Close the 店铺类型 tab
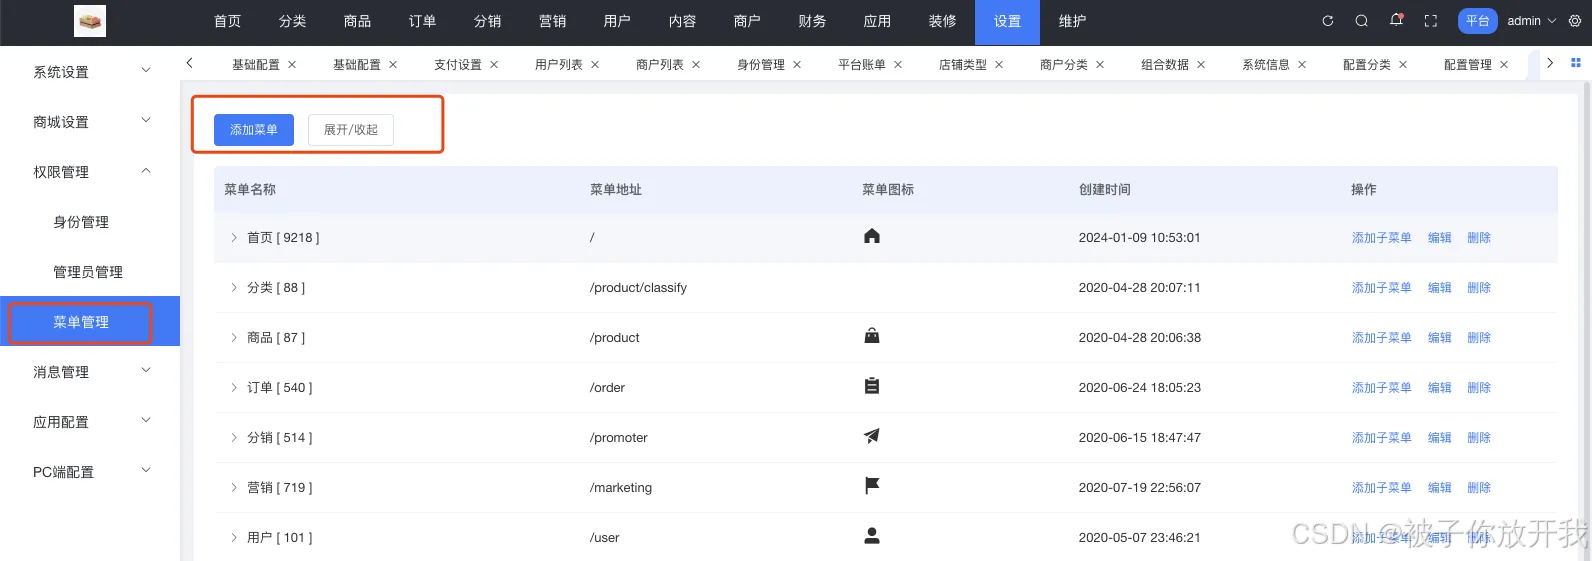This screenshot has width=1592, height=561. click(x=999, y=65)
